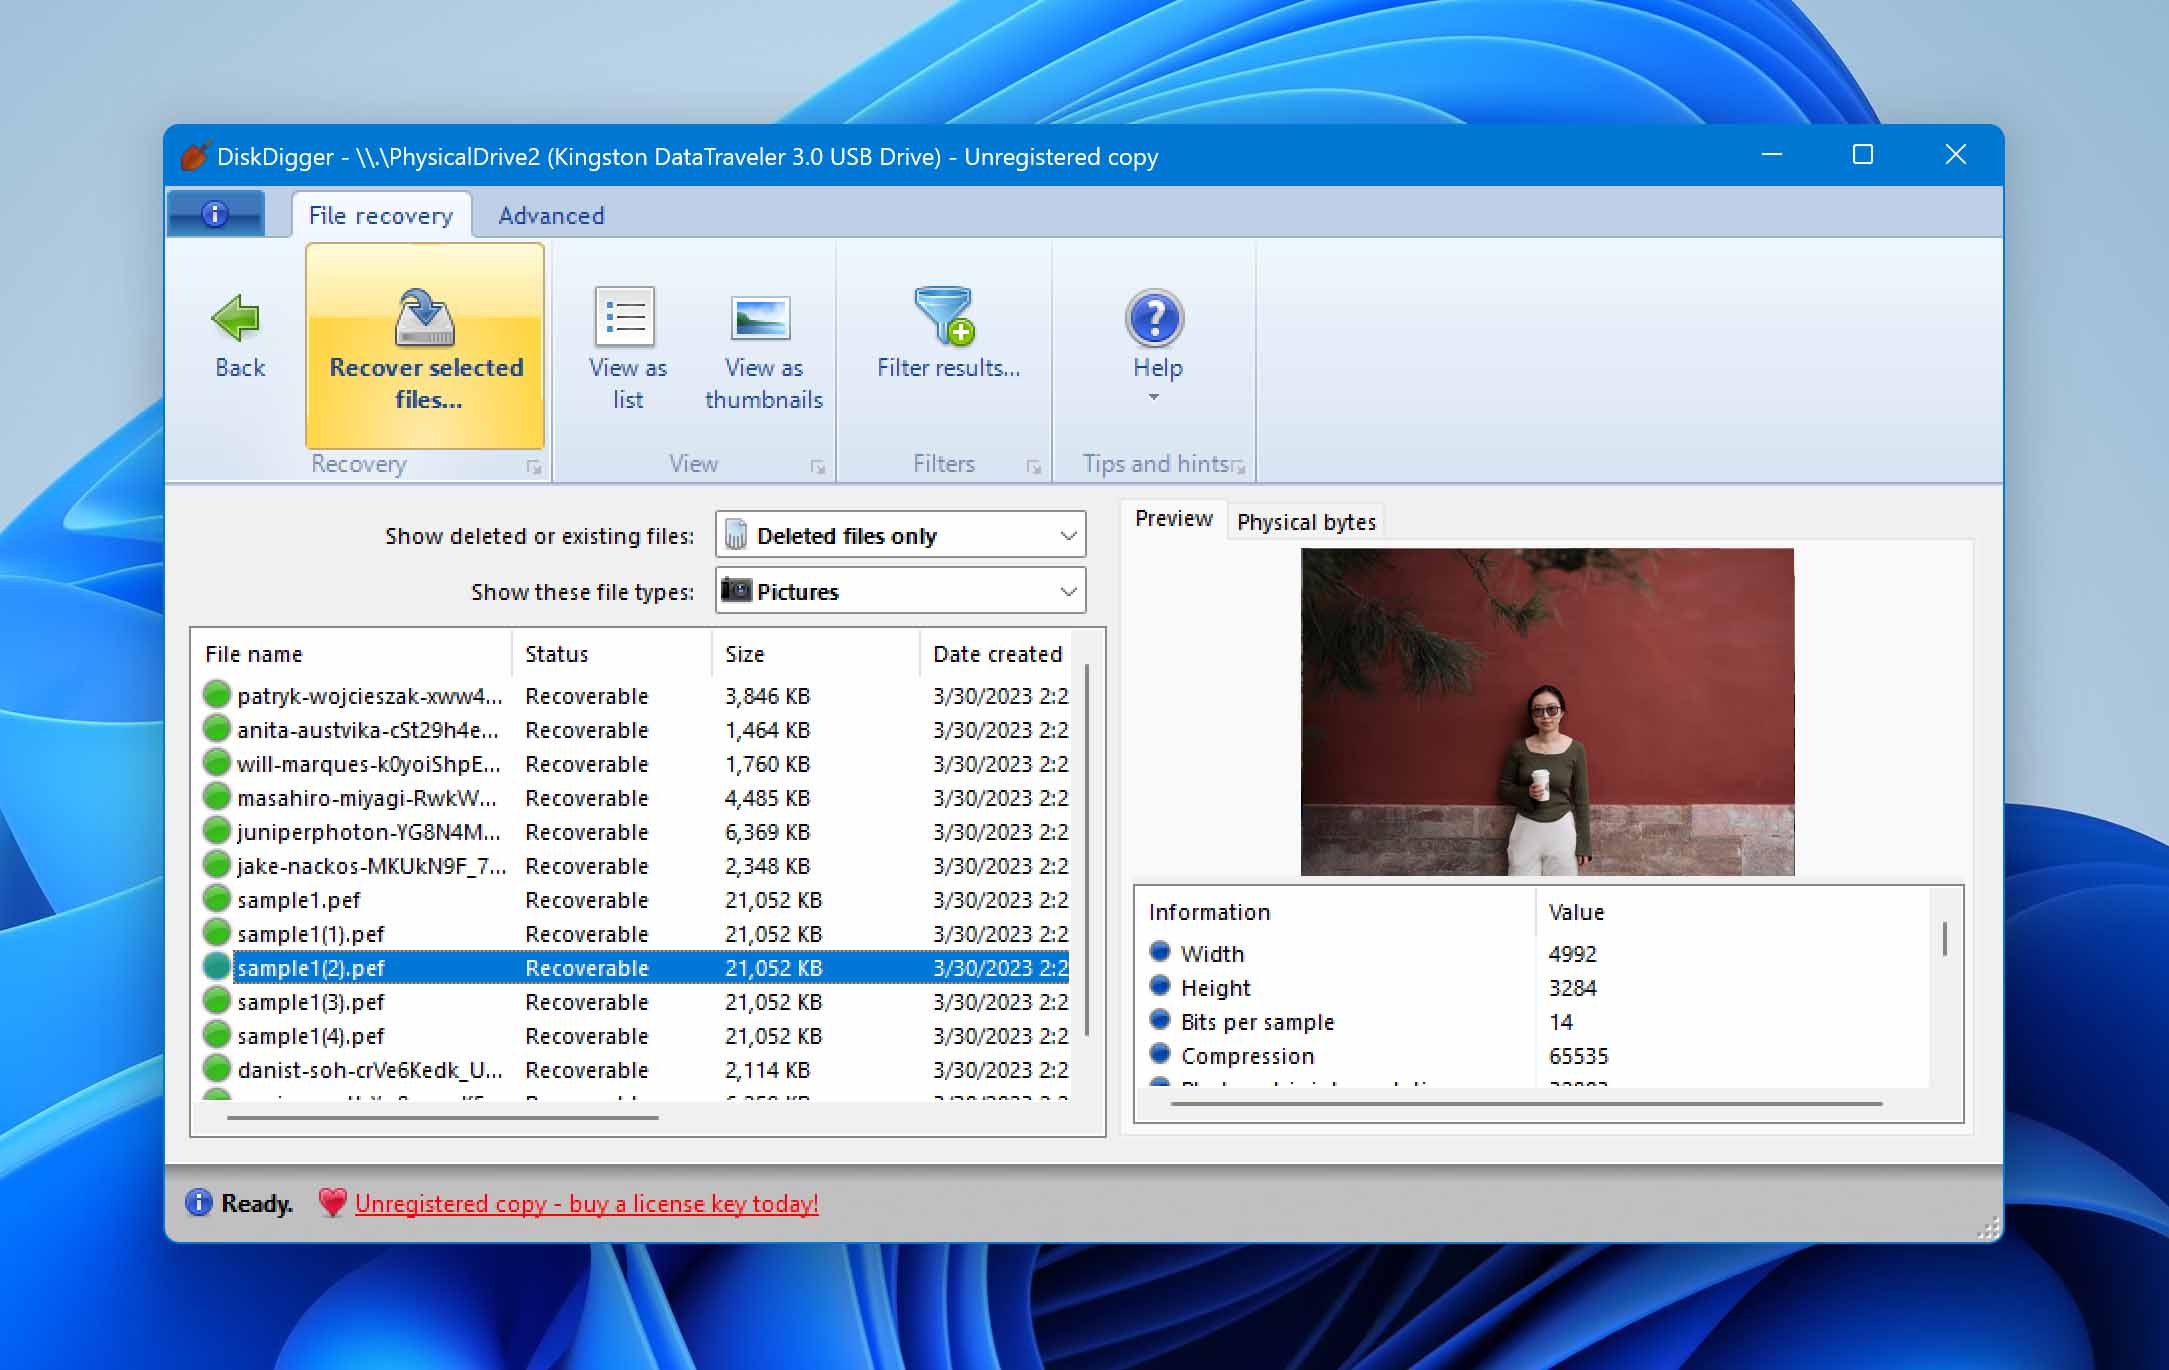Open Filter results funnel icon
2169x1370 pixels.
pyautogui.click(x=944, y=316)
